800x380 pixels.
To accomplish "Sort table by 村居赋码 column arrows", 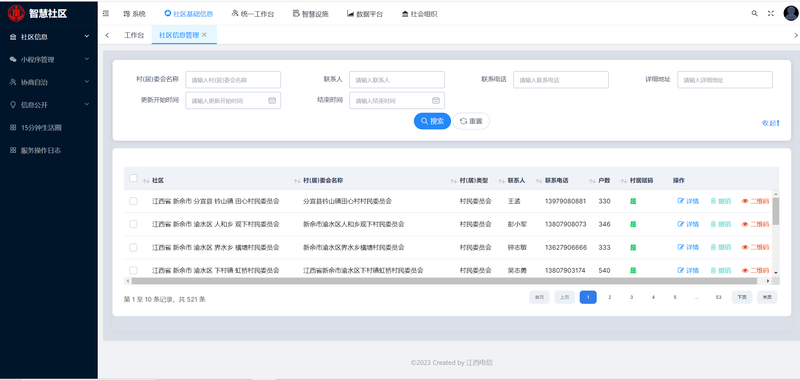I will 624,181.
